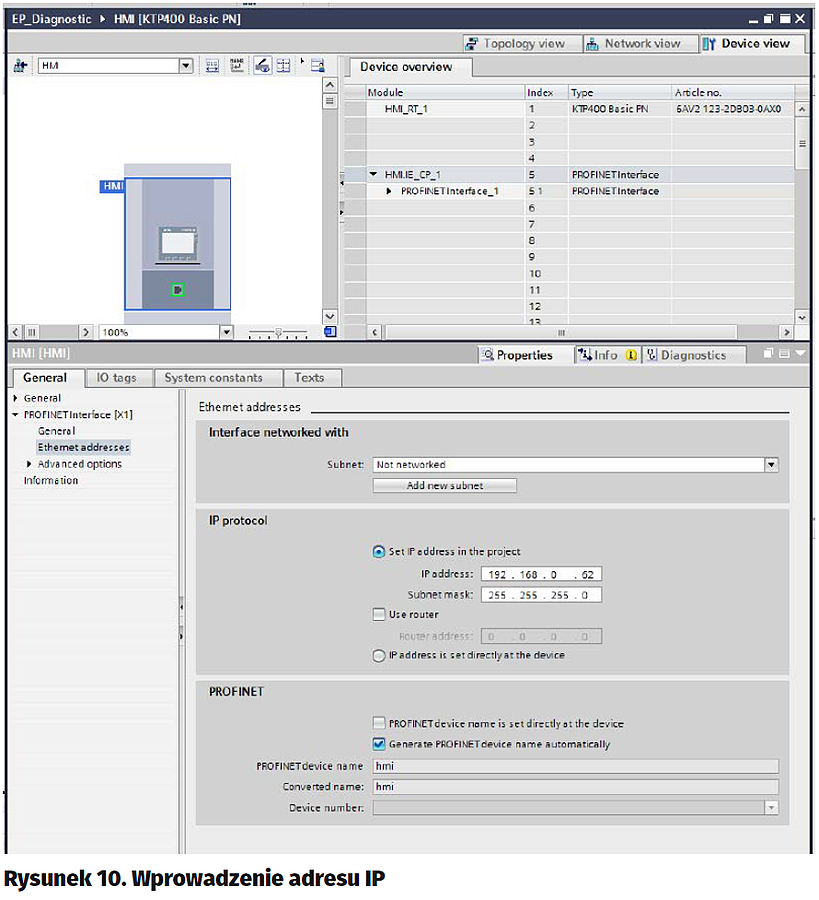Open the Subnet dropdown list
819x900 pixels.
(771, 465)
